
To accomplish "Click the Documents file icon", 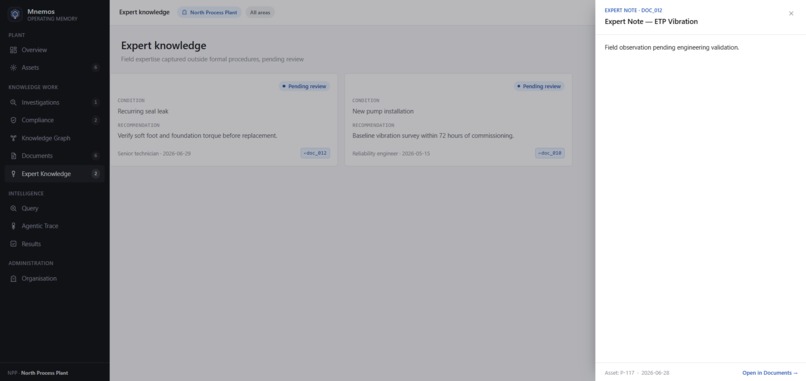I will click(13, 156).
